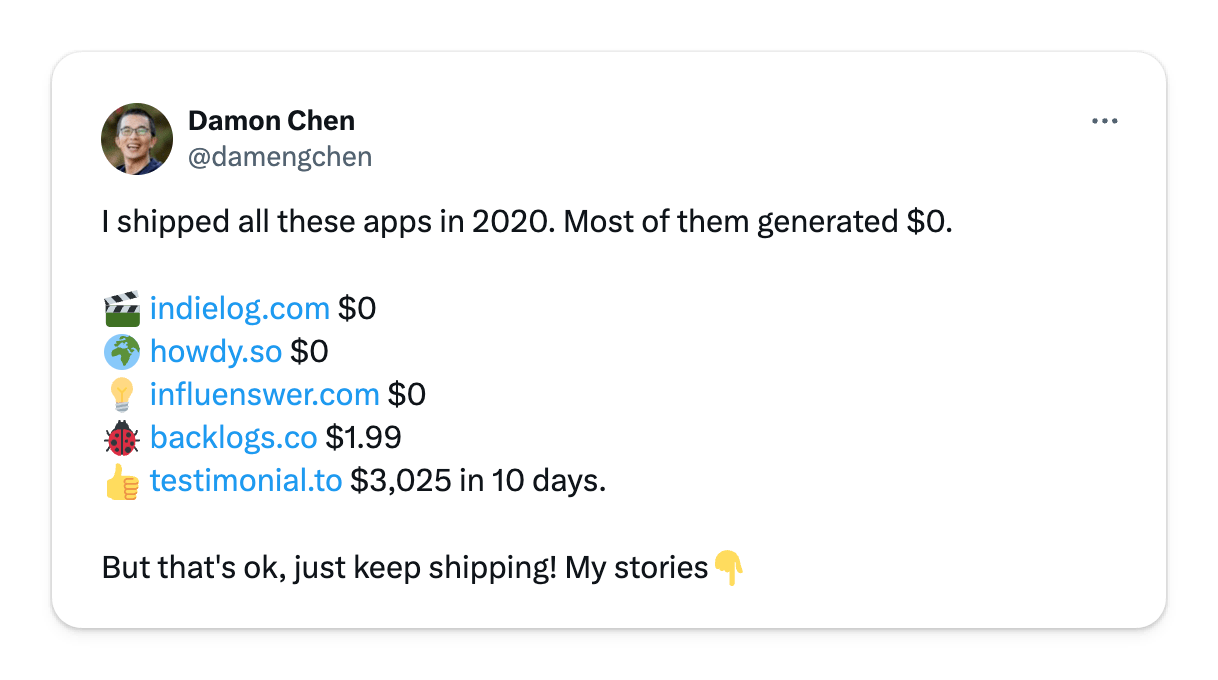
Task: Open the Damon Chen display name
Action: point(271,121)
